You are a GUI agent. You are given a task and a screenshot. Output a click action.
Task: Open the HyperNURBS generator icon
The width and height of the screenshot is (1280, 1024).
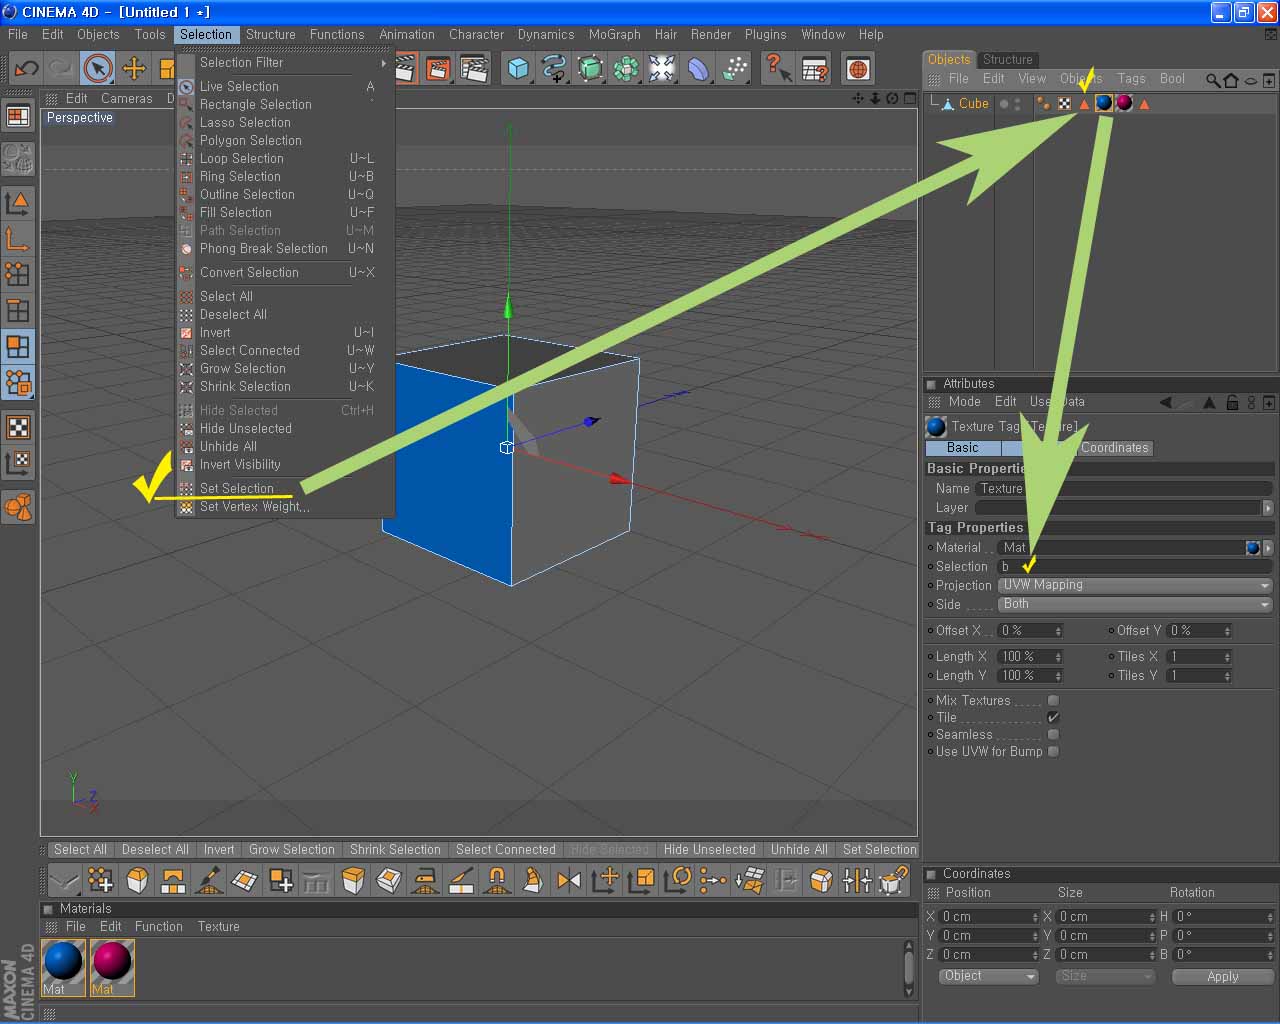coord(590,68)
